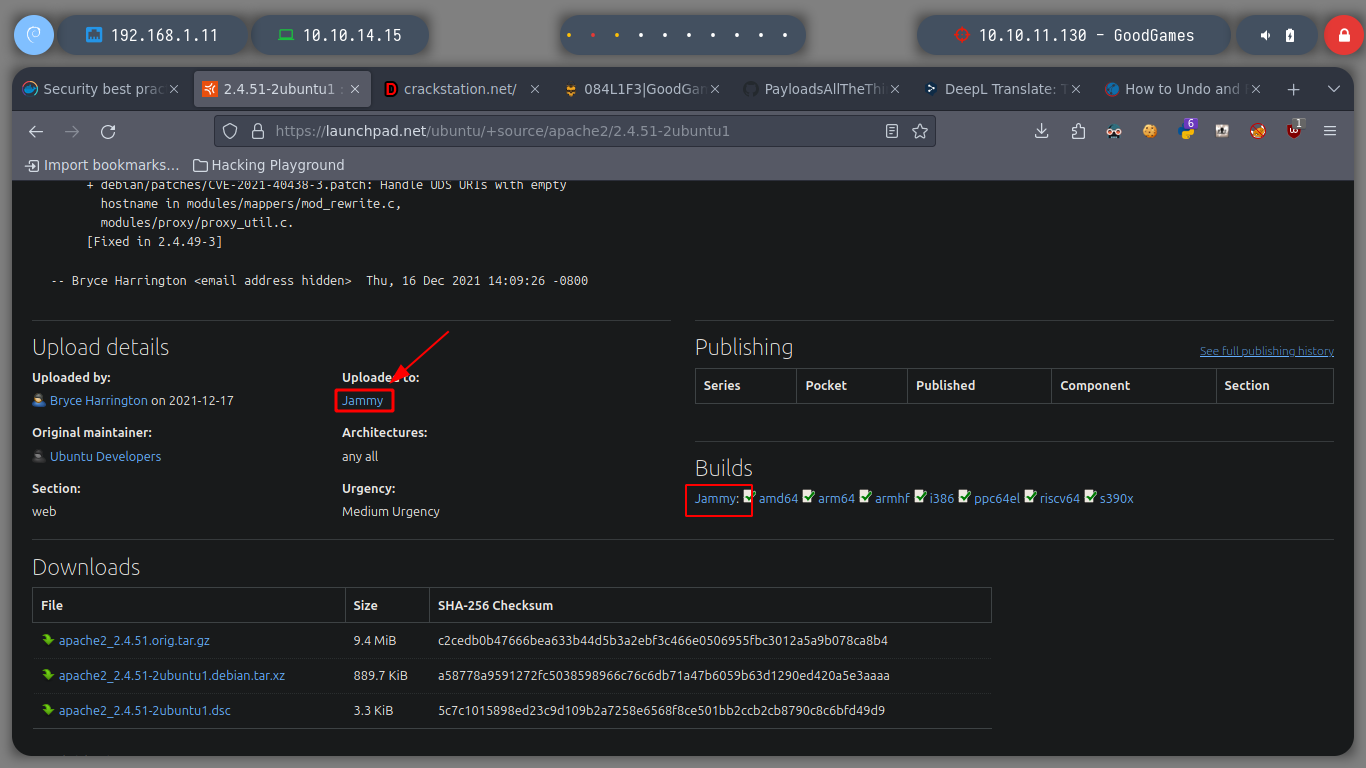Close the crackstation.net tab
The height and width of the screenshot is (768, 1366).
pyautogui.click(x=535, y=89)
